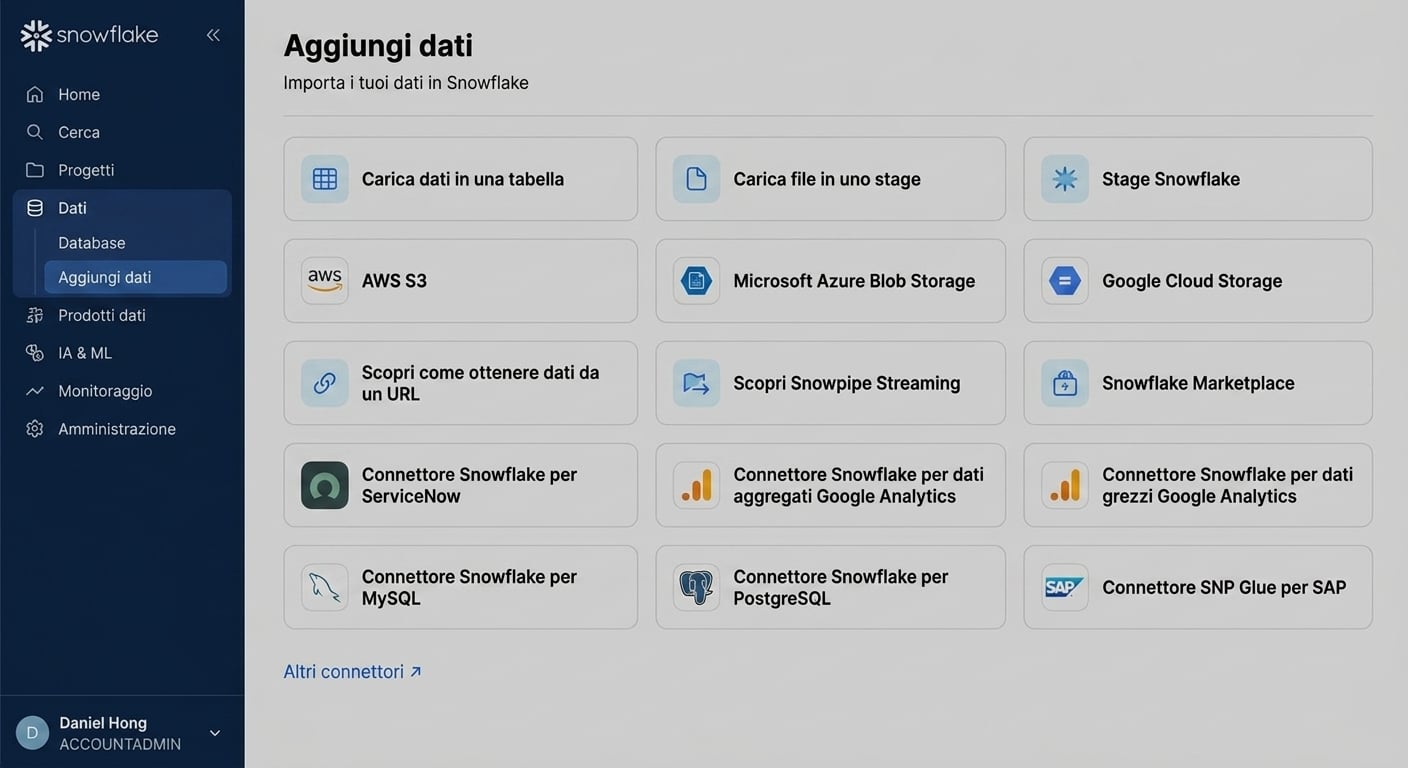Viewport: 1408px width, 768px height.
Task: Click the ACCOUNTADMIN role text
Action: [120, 745]
